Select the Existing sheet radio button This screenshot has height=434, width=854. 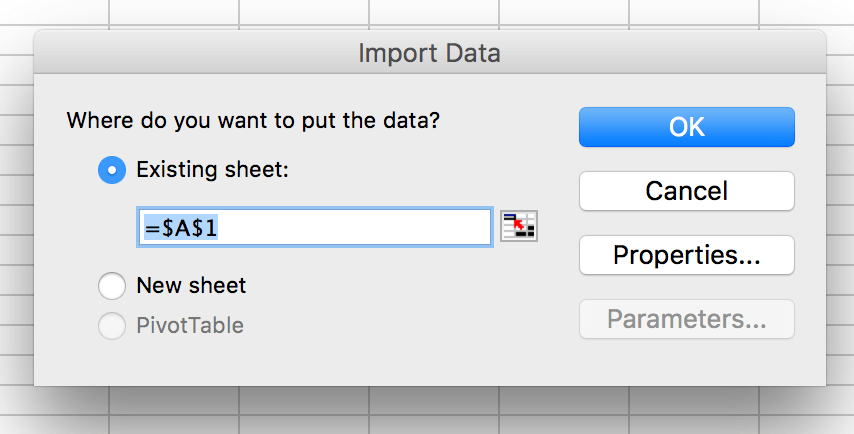click(111, 170)
